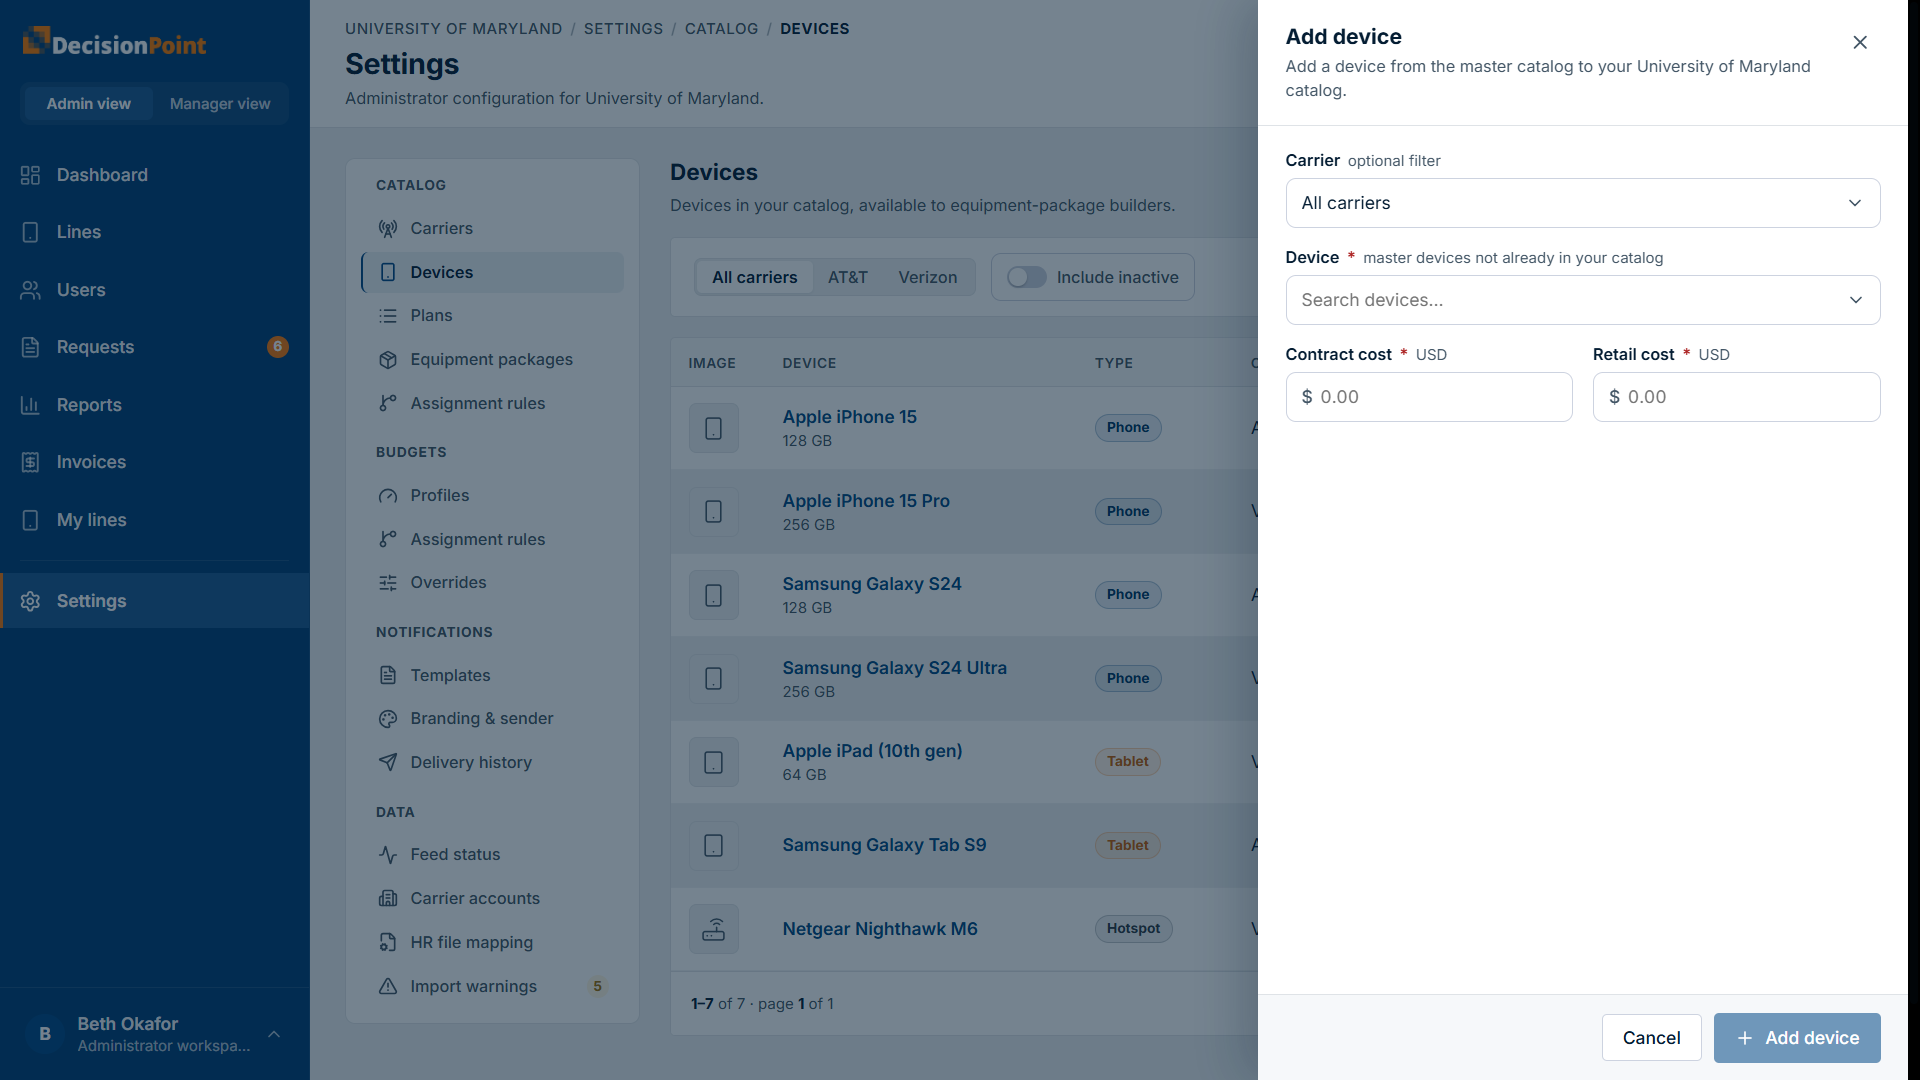Click the Profiles gauge icon
This screenshot has height=1080, width=1920.
point(388,496)
